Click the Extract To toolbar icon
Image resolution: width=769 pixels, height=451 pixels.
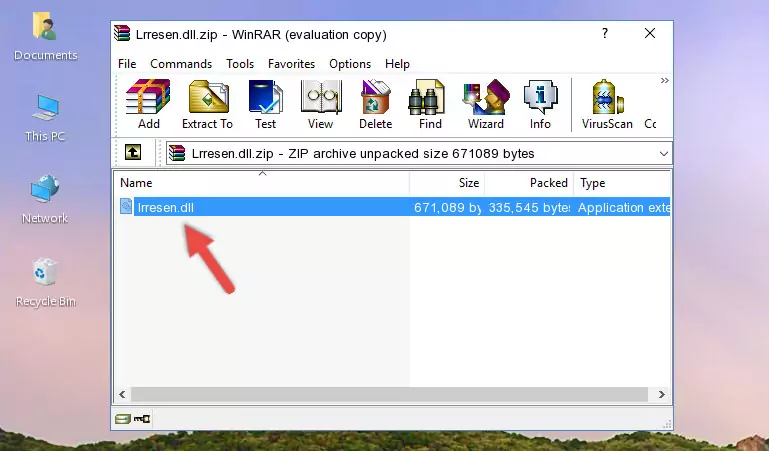coord(207,105)
